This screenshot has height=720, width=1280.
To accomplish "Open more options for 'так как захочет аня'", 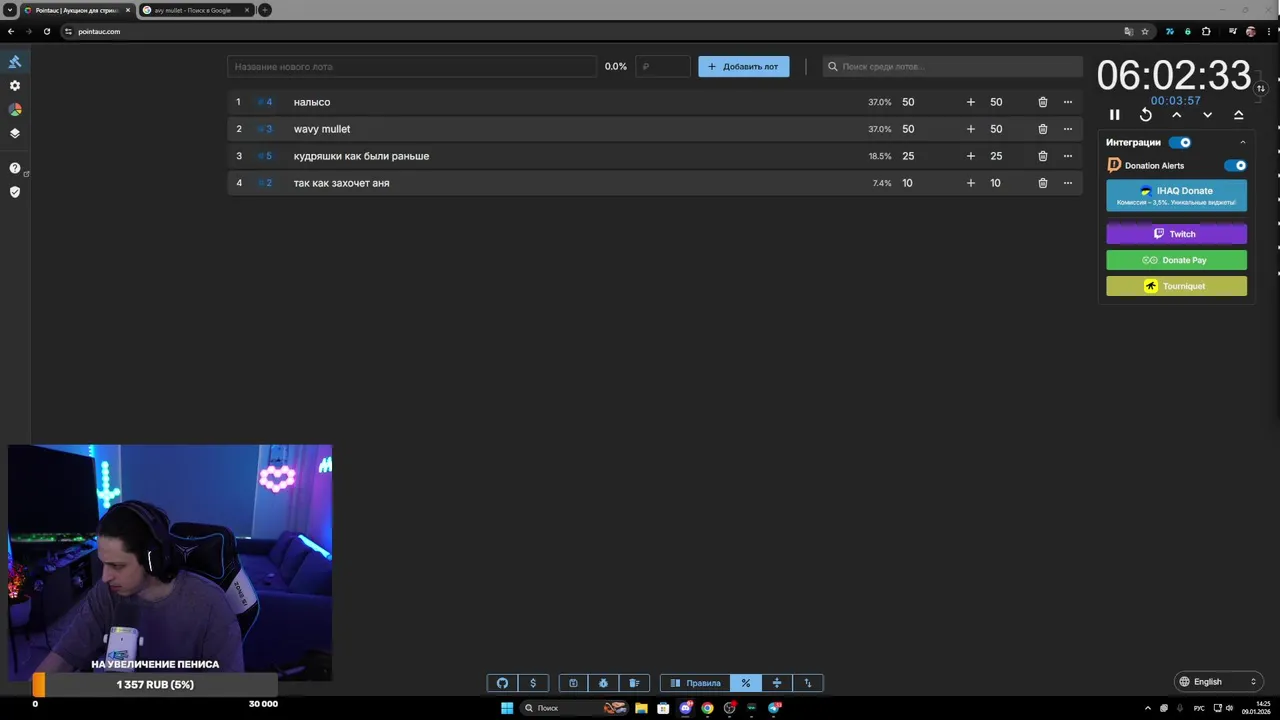I will pos(1068,183).
